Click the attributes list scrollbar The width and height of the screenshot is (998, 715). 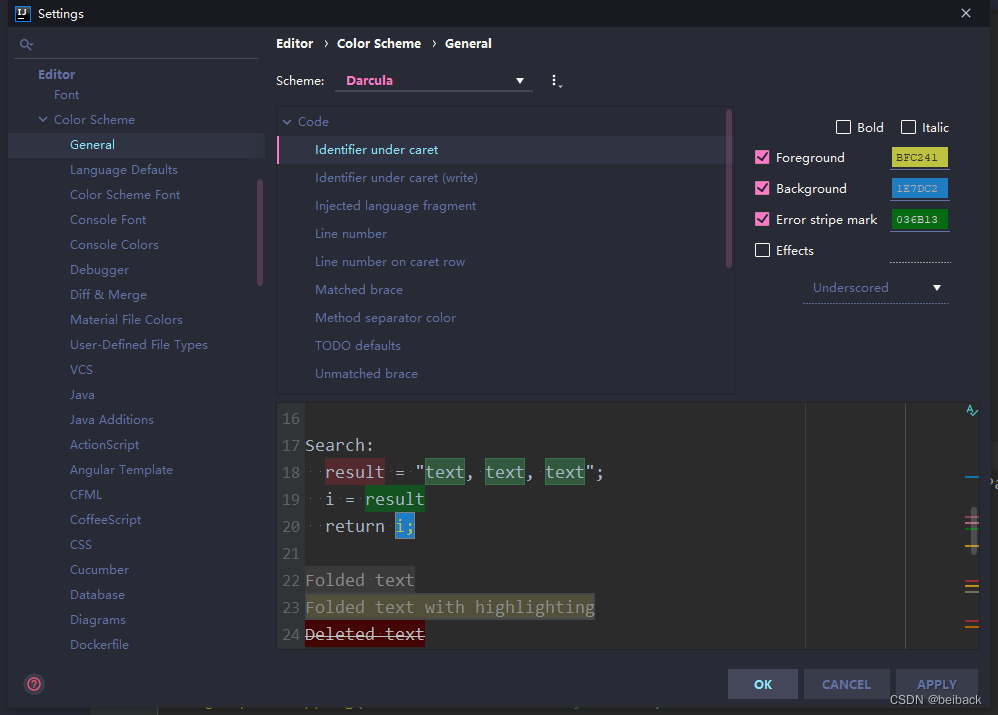tap(729, 188)
